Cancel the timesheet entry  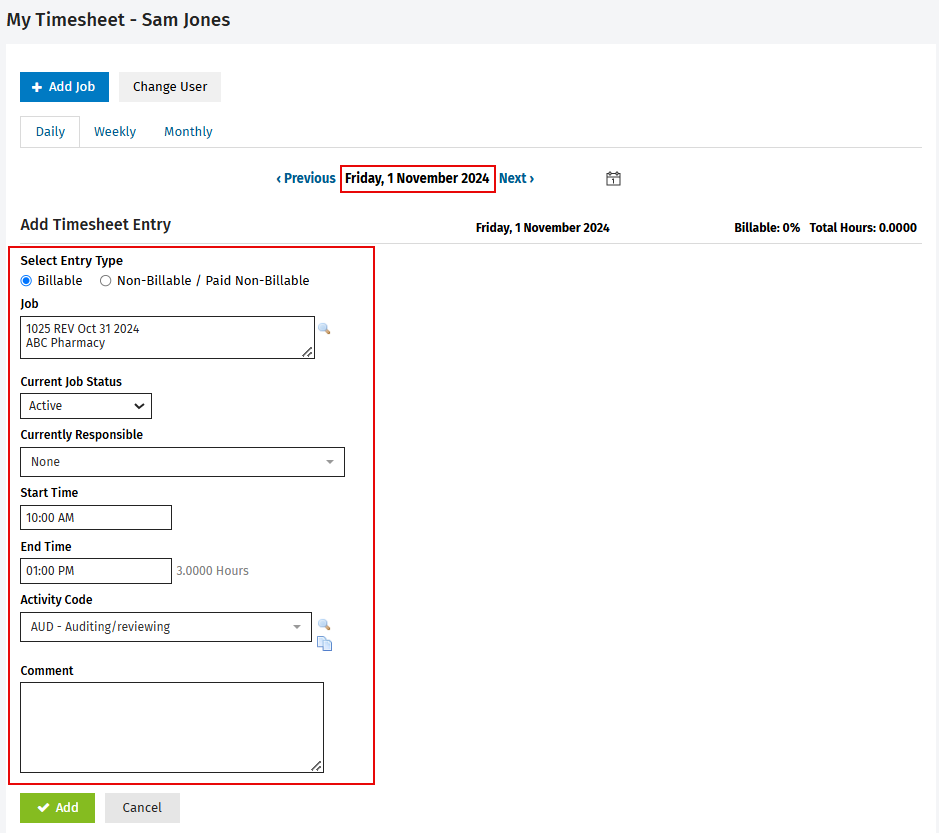click(x=143, y=808)
